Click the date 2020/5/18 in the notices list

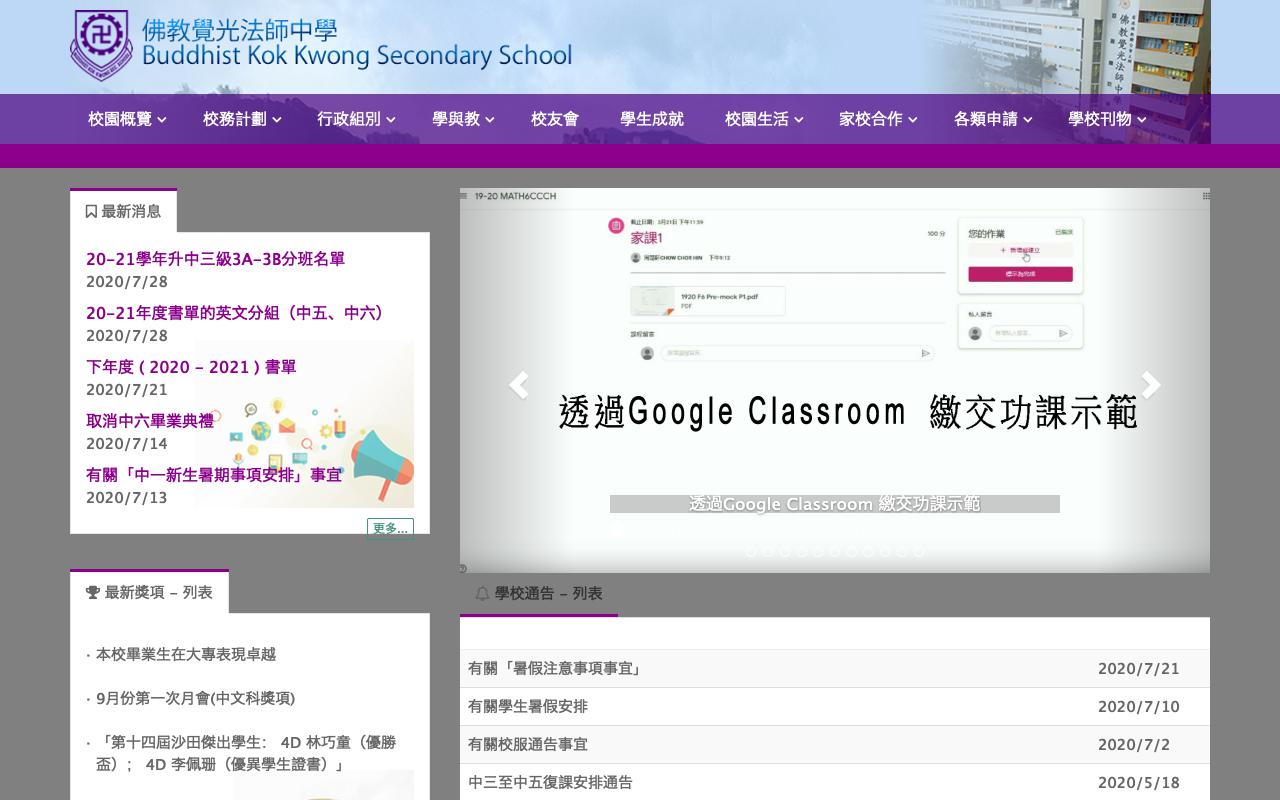(x=1139, y=783)
